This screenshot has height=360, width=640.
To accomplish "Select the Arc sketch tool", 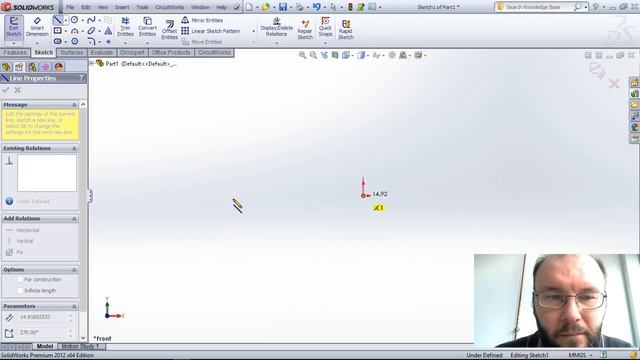I will point(75,31).
